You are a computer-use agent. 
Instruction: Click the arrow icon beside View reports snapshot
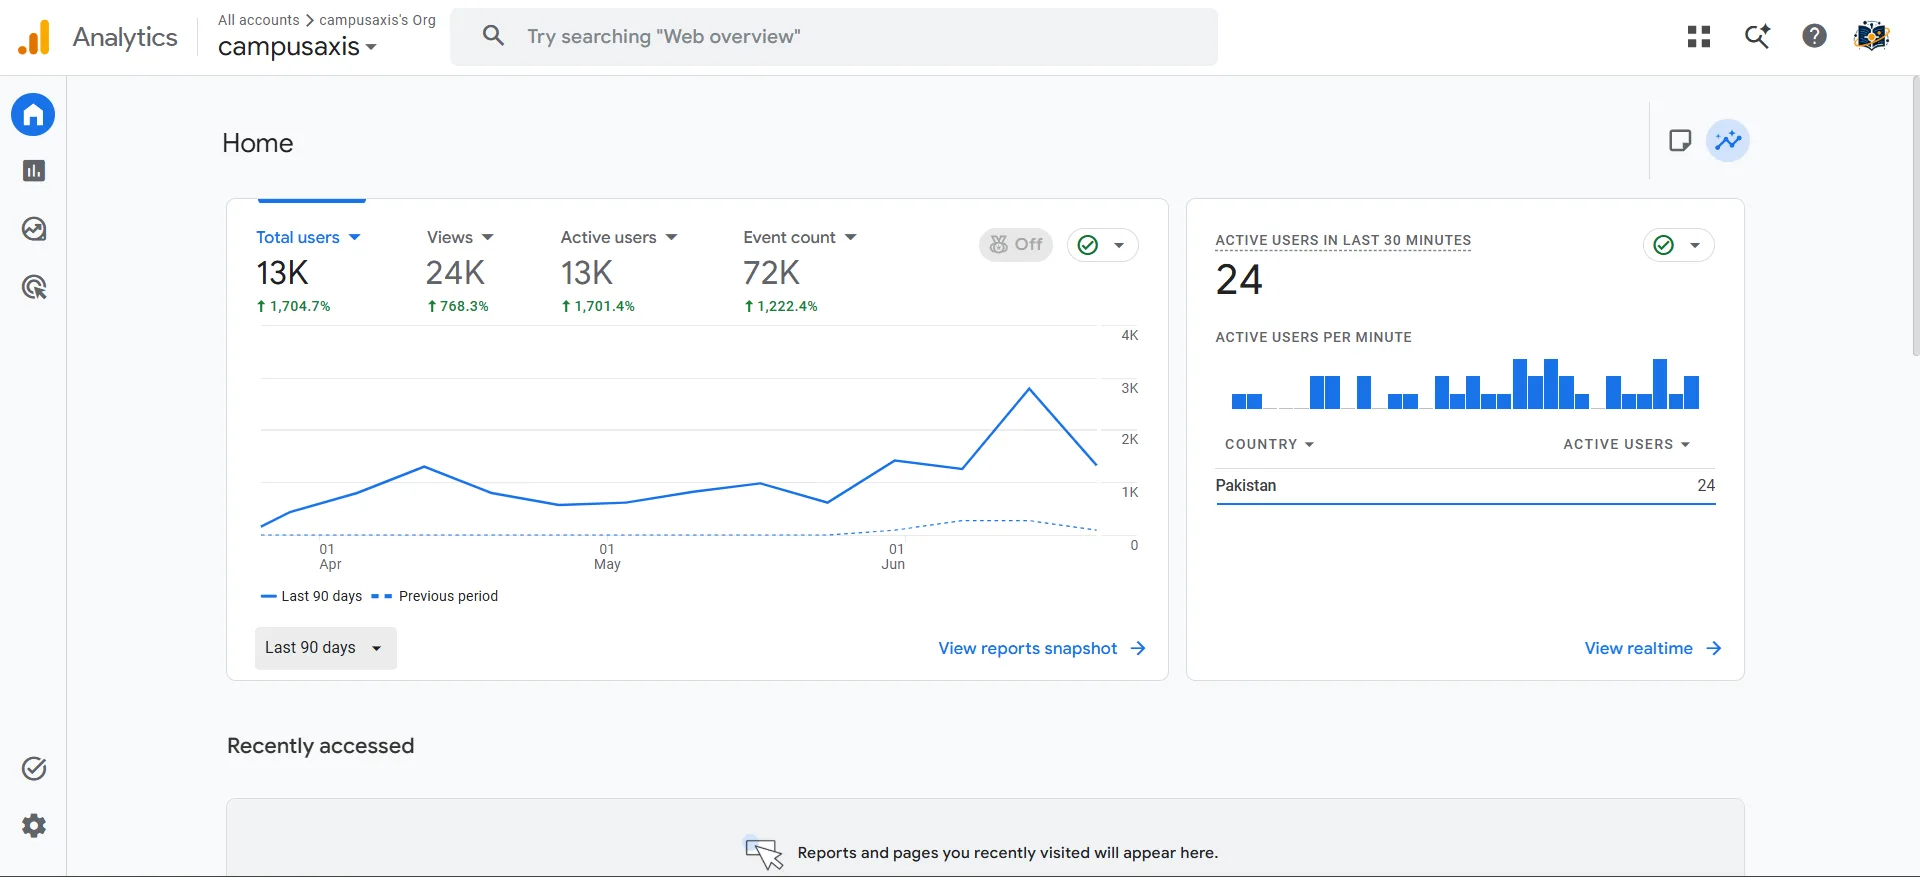pyautogui.click(x=1138, y=648)
